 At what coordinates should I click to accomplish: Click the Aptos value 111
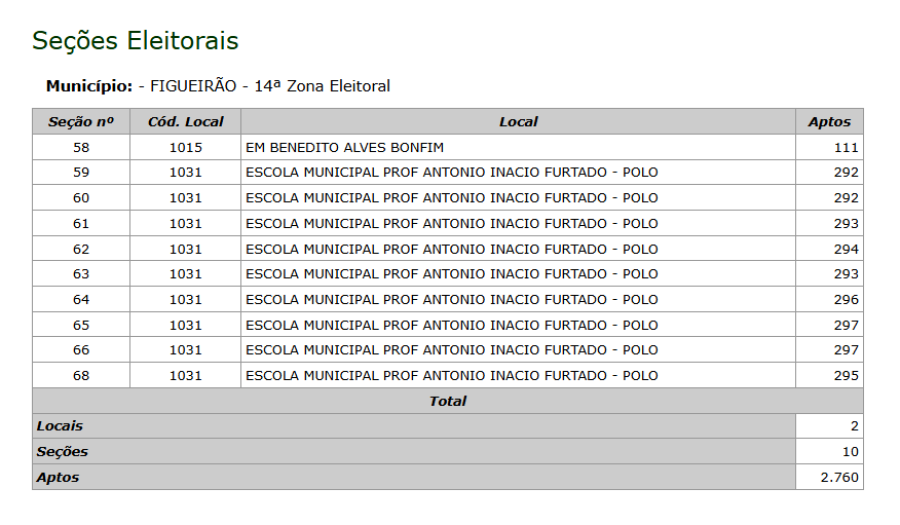pos(846,147)
